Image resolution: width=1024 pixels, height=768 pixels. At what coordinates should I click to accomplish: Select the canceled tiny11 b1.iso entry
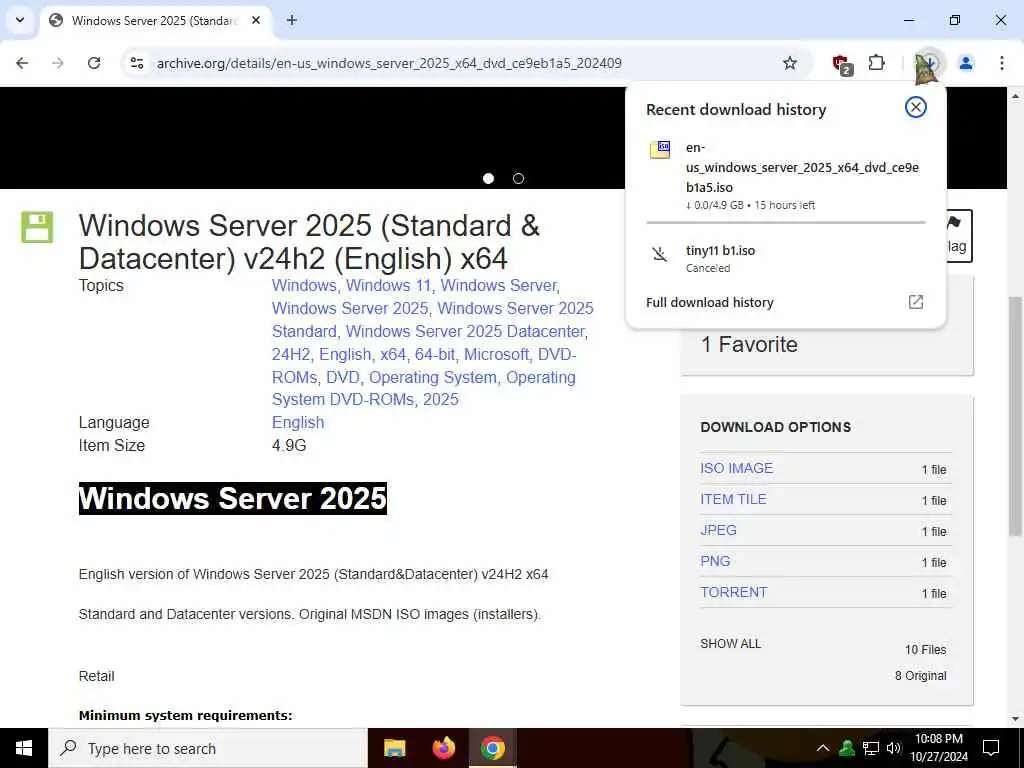[x=786, y=258]
